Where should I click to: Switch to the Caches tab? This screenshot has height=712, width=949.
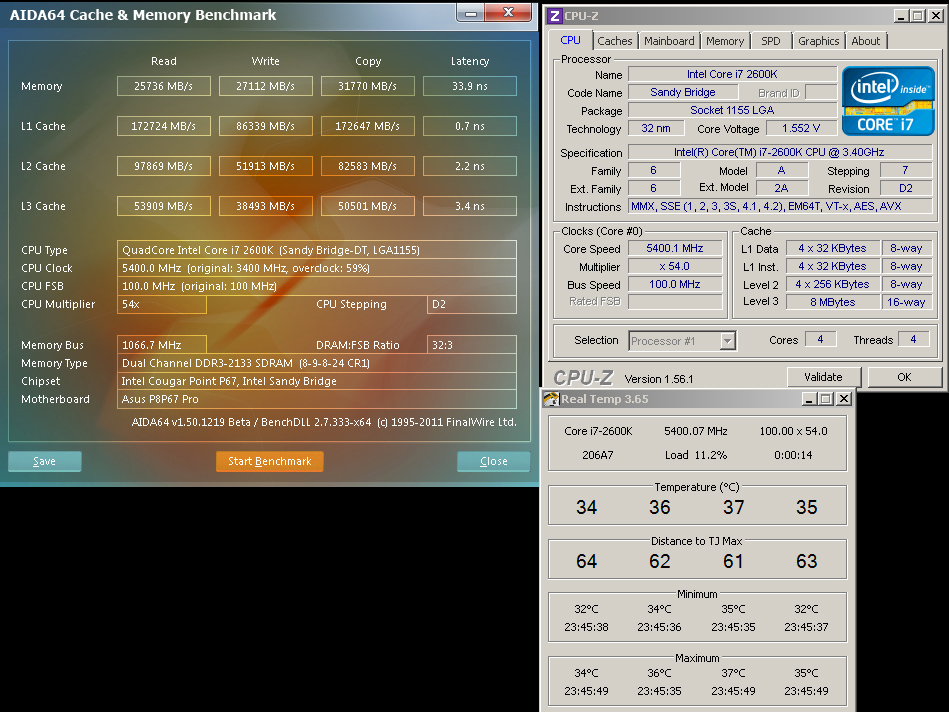(614, 41)
